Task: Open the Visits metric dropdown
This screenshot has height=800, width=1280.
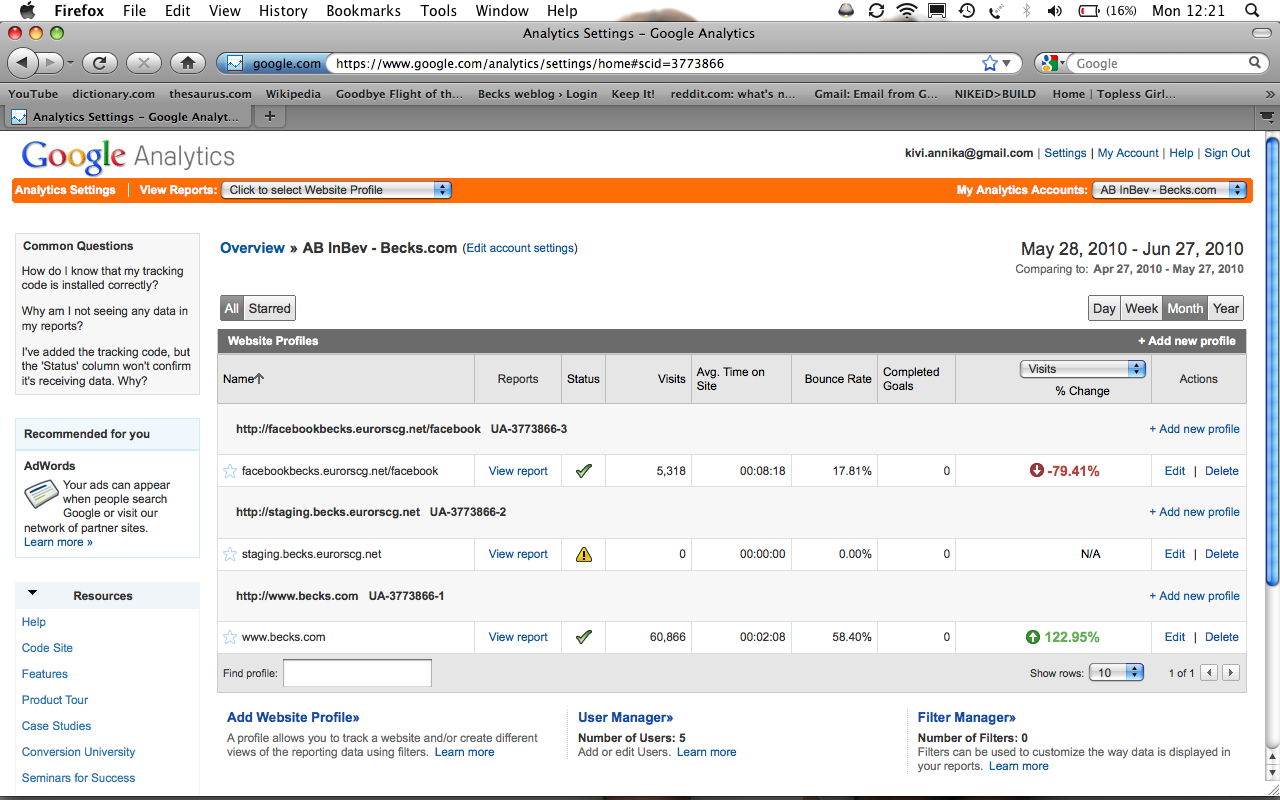Action: click(1082, 369)
